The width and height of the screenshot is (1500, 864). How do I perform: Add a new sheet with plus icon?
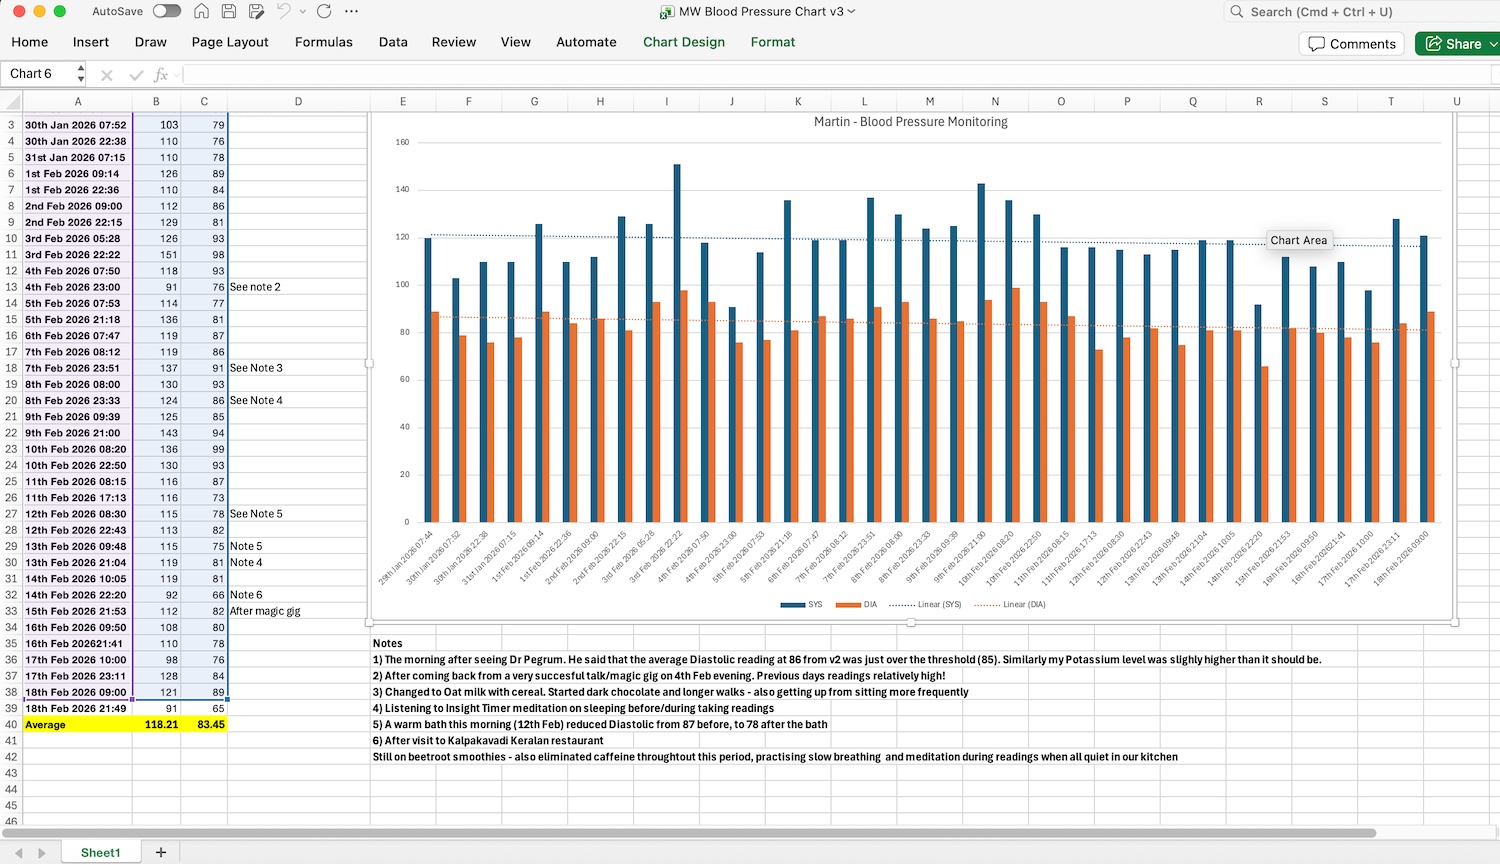161,852
